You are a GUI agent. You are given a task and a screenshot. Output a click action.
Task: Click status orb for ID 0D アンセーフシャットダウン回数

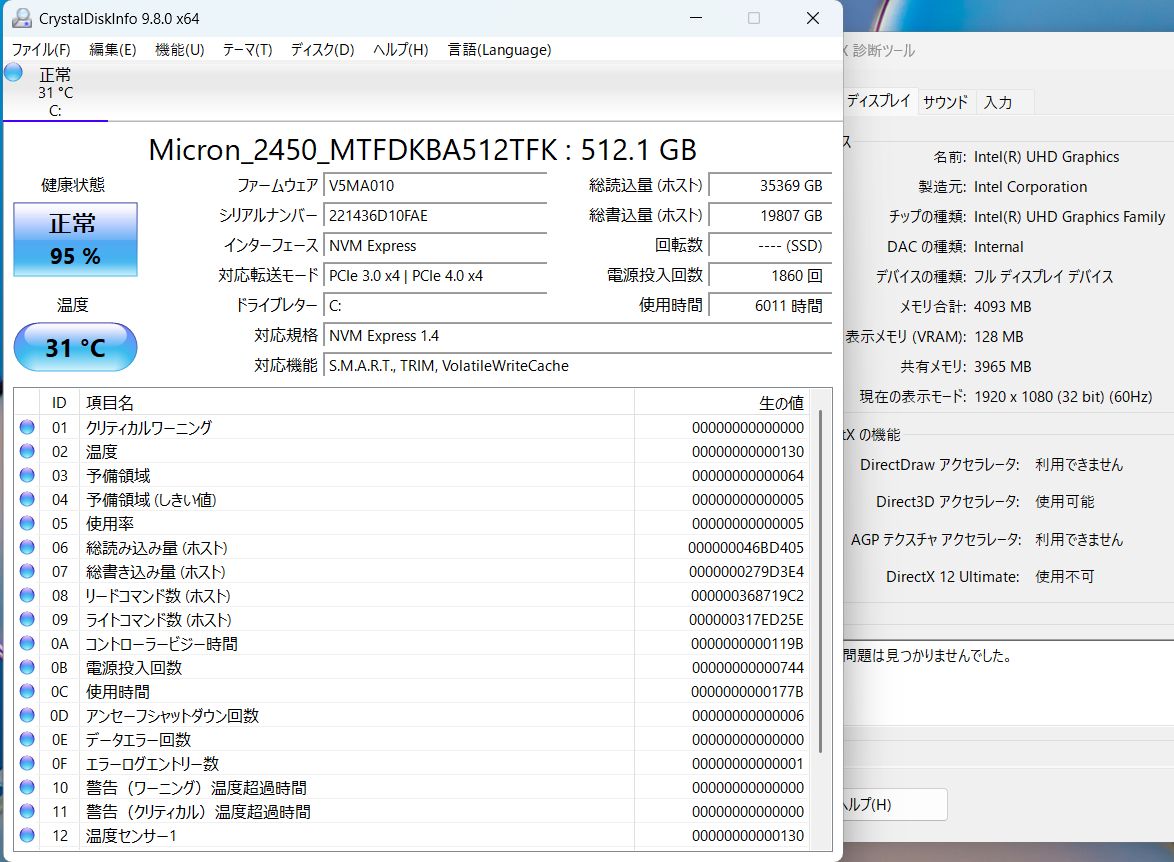[27, 714]
